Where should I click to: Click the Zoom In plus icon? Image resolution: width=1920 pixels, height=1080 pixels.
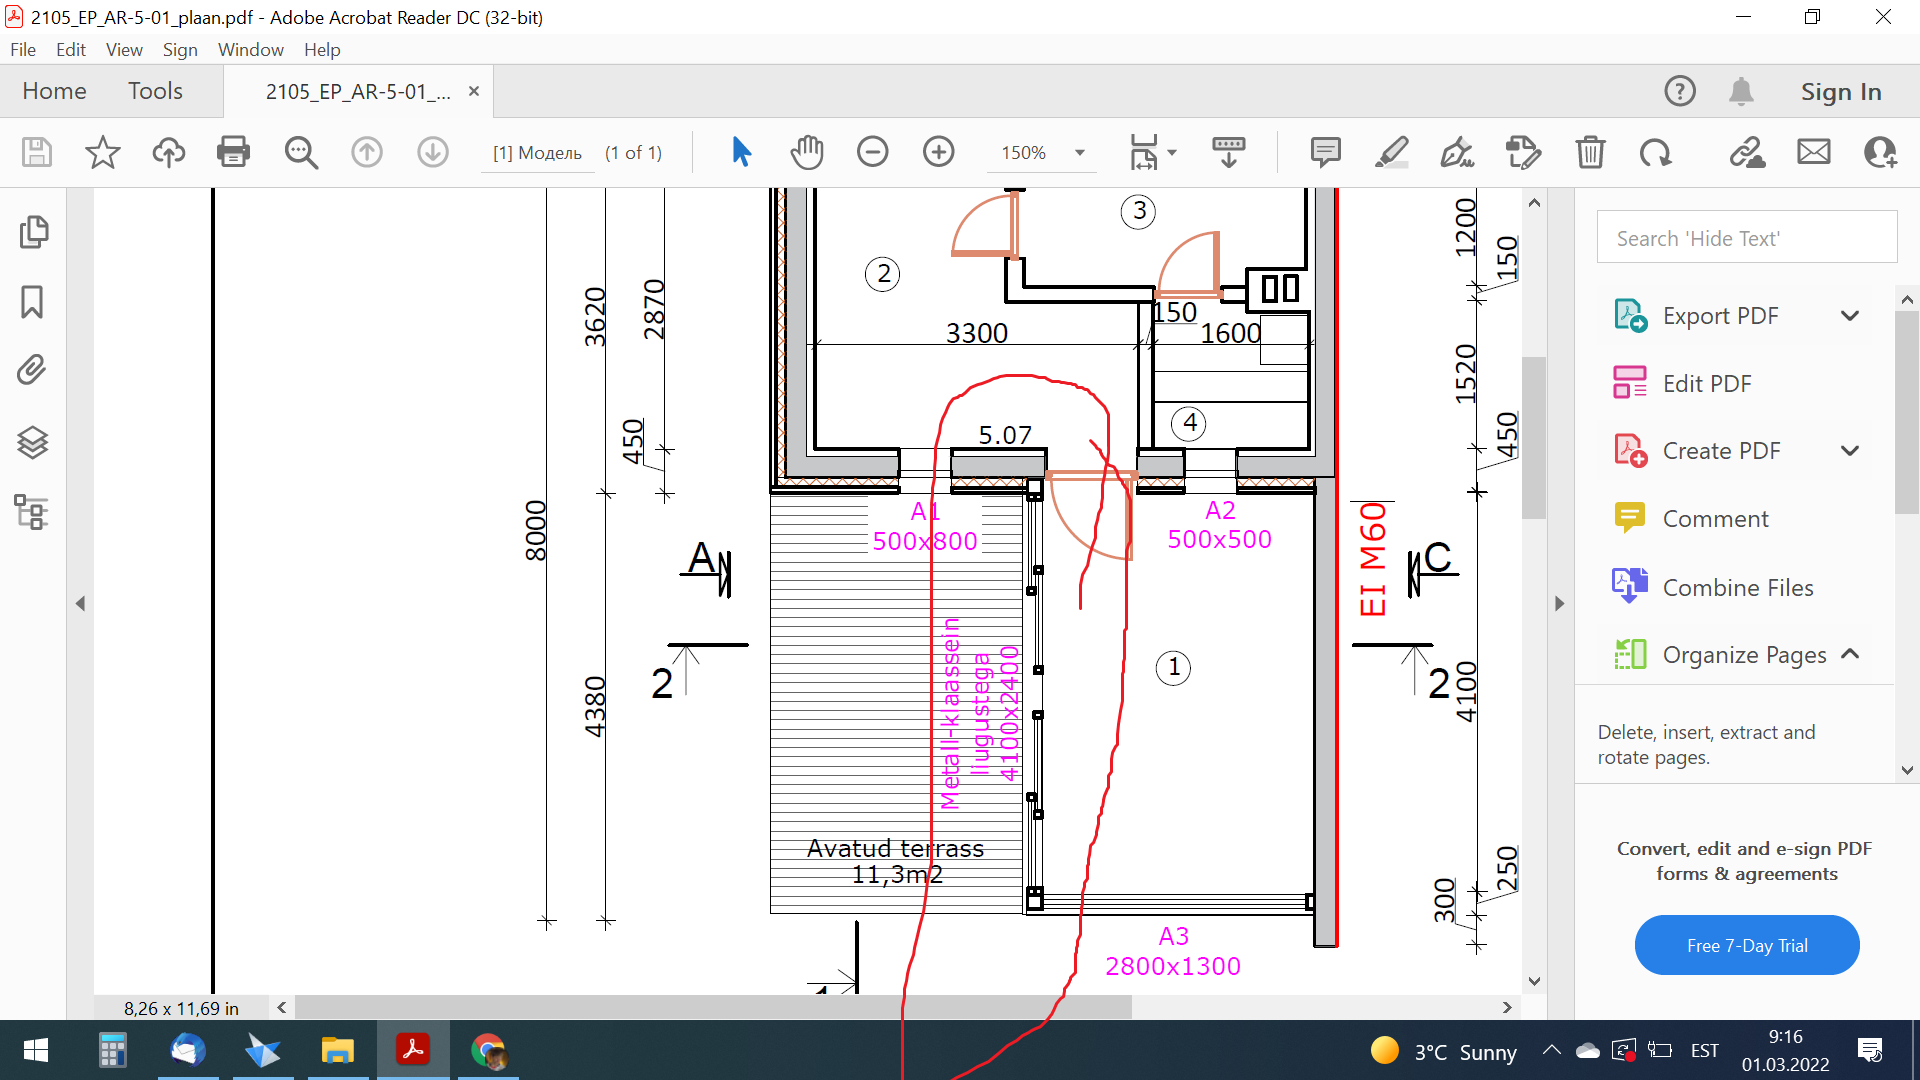[x=938, y=152]
